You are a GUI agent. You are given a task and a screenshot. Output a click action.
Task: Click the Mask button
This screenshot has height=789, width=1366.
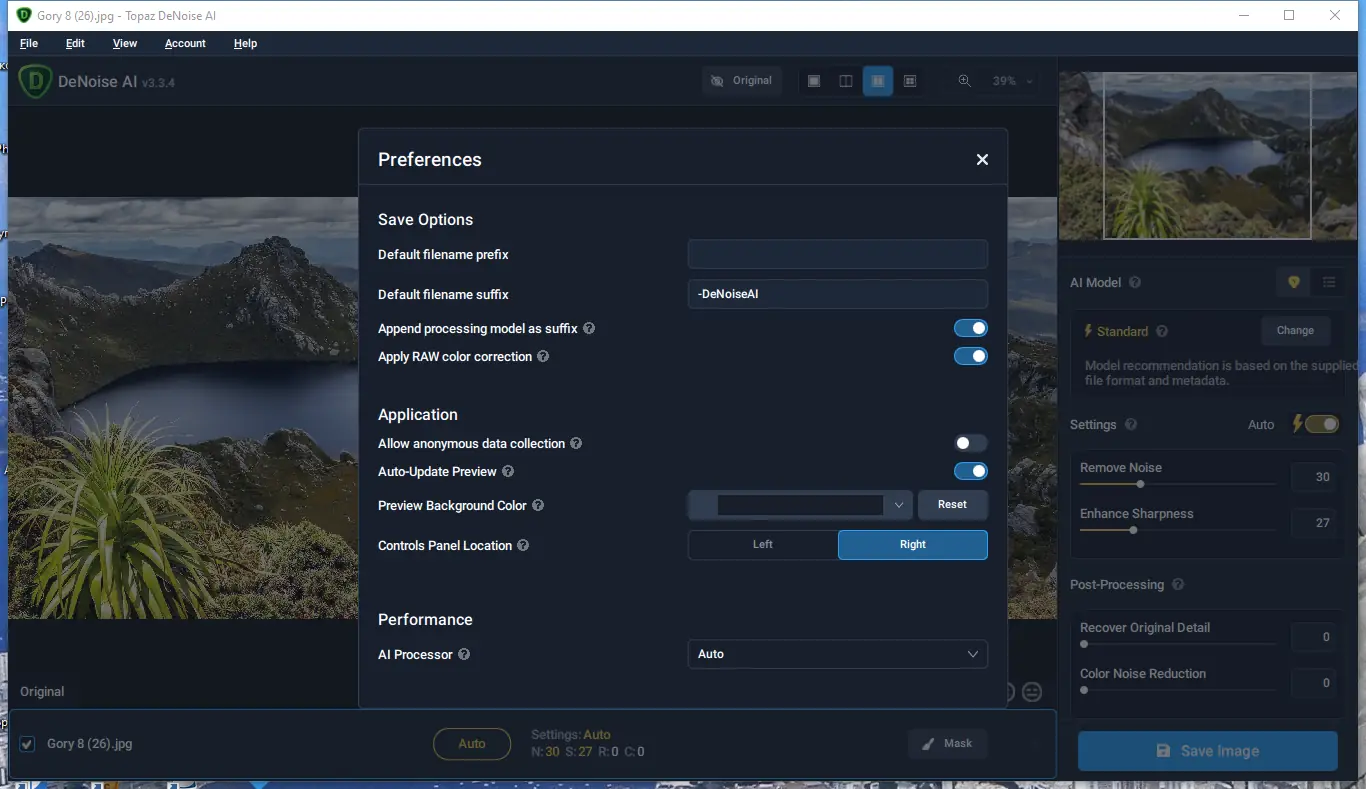947,743
